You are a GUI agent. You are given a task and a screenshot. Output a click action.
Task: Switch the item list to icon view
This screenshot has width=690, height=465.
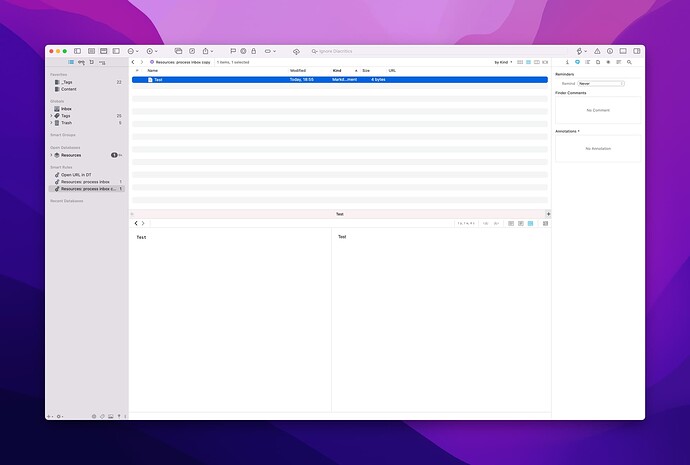click(520, 62)
